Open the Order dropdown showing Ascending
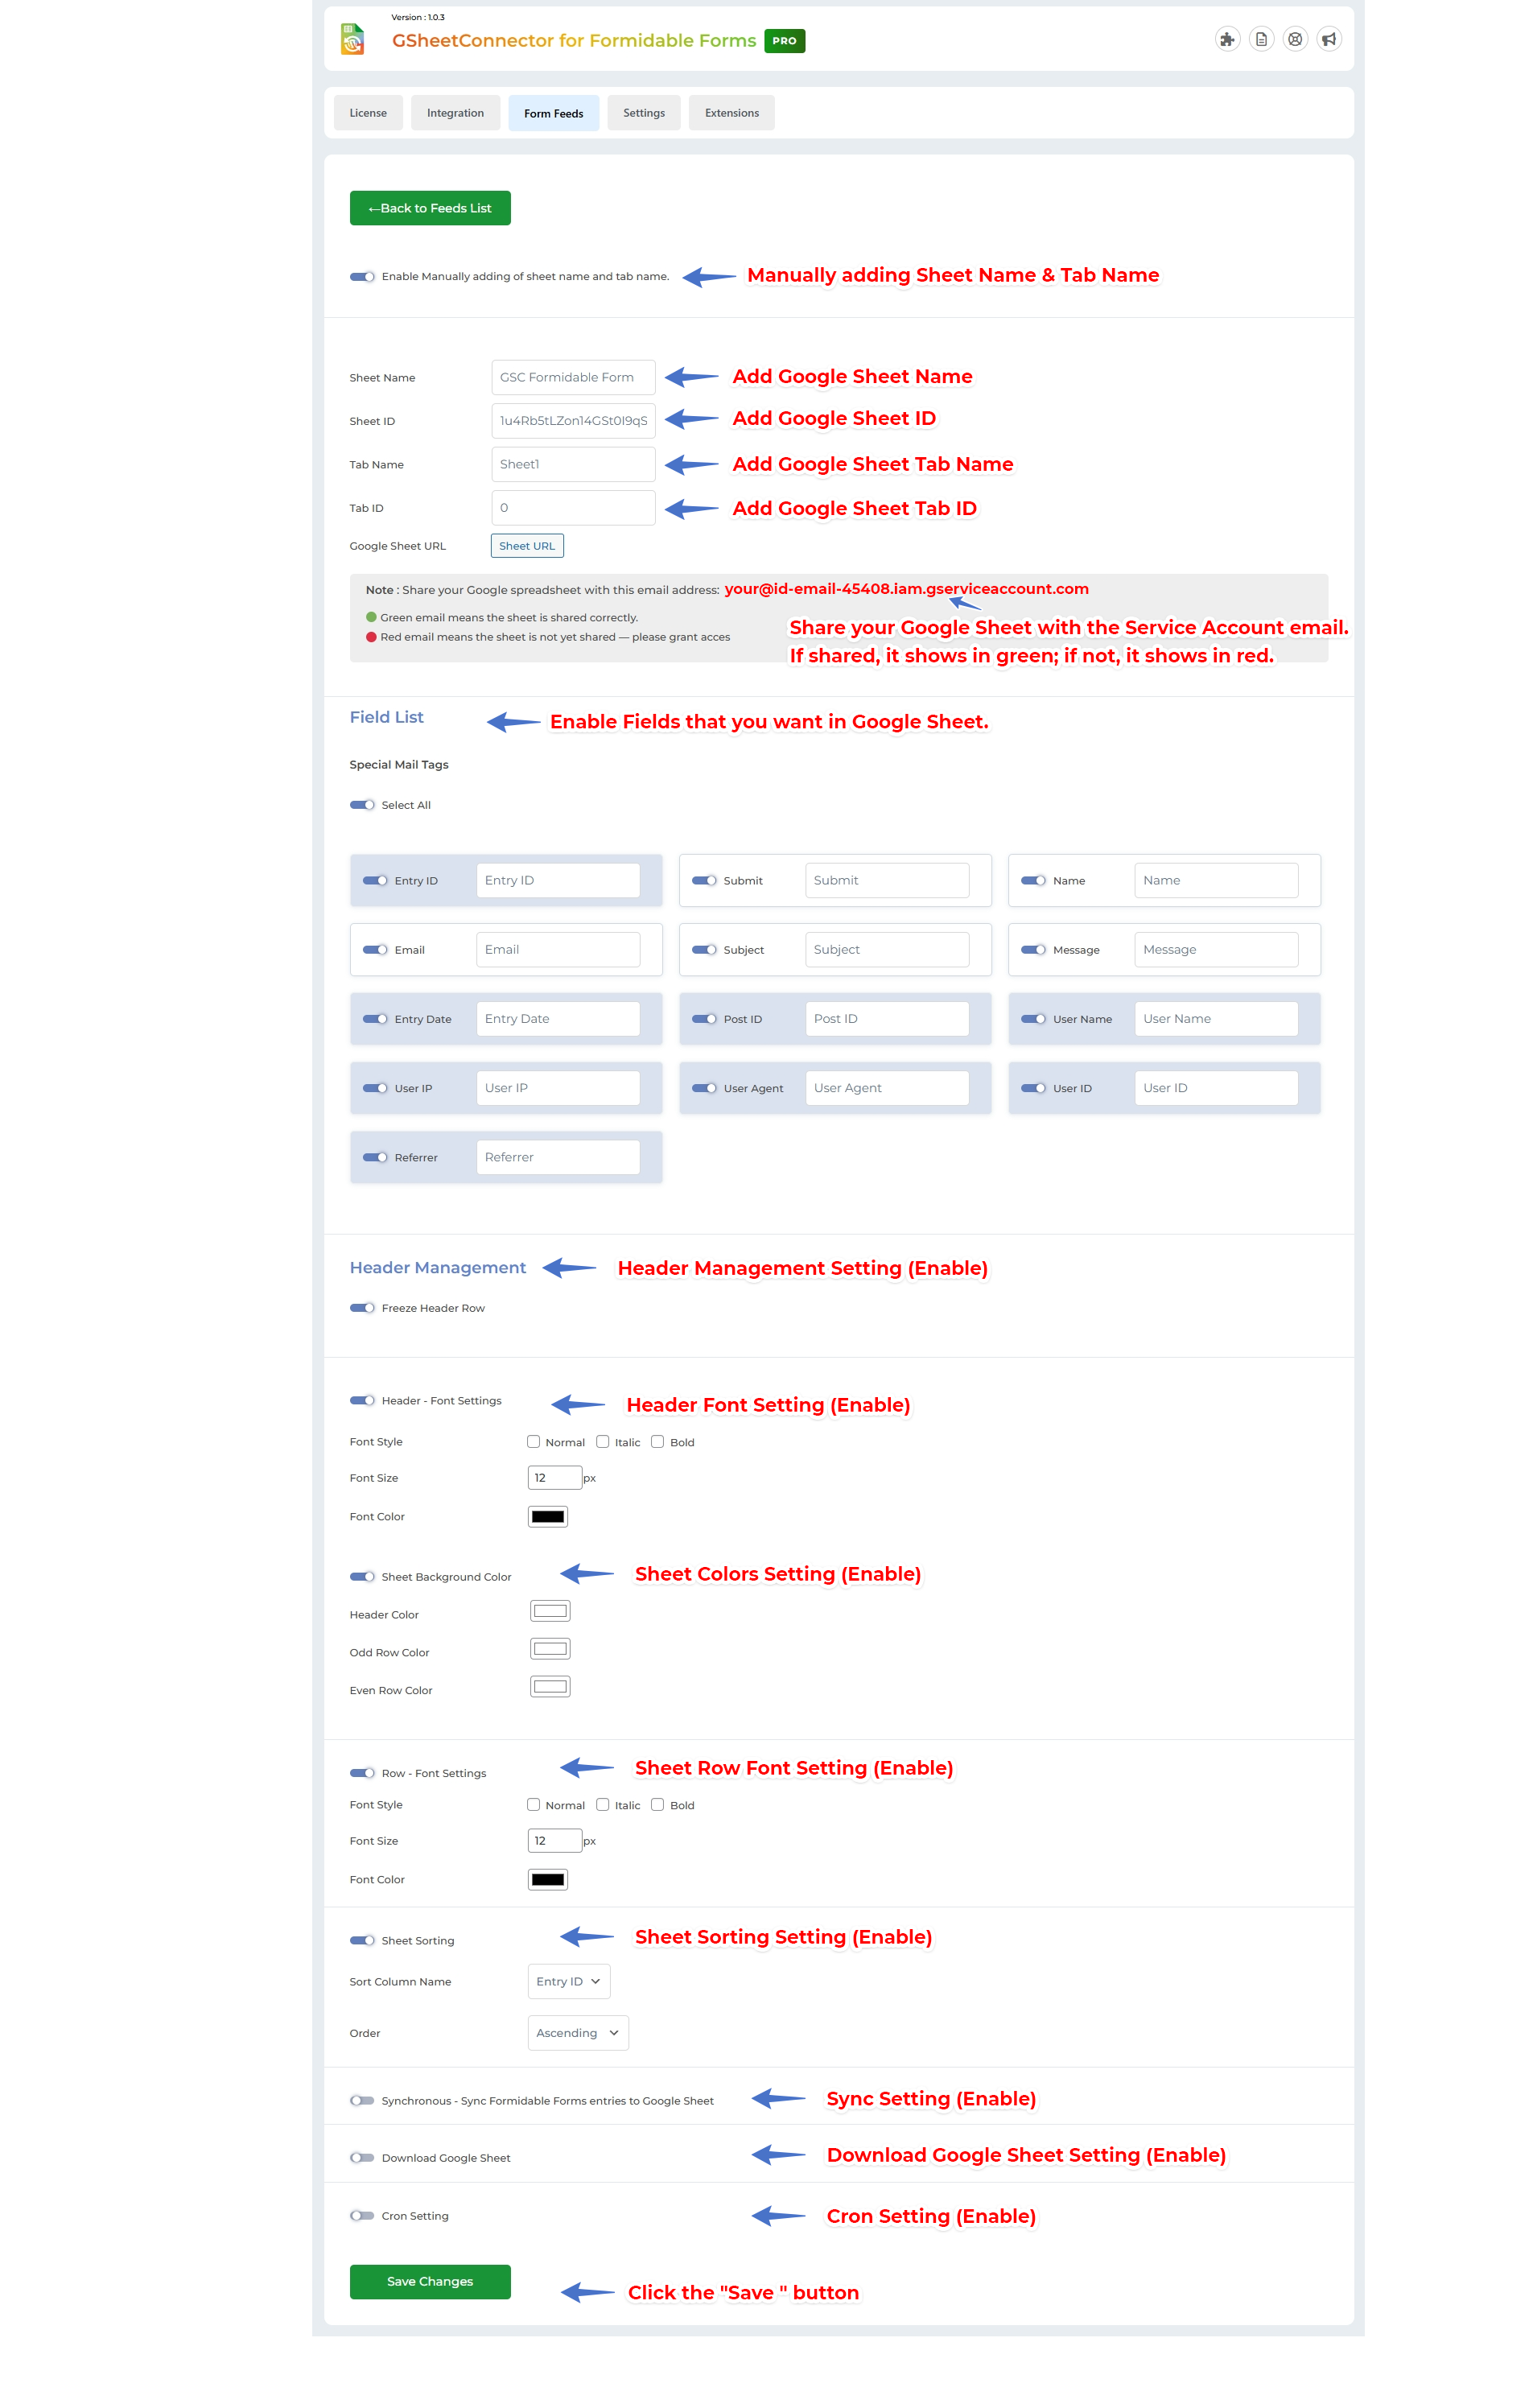The image size is (1533, 2408). (x=578, y=2033)
